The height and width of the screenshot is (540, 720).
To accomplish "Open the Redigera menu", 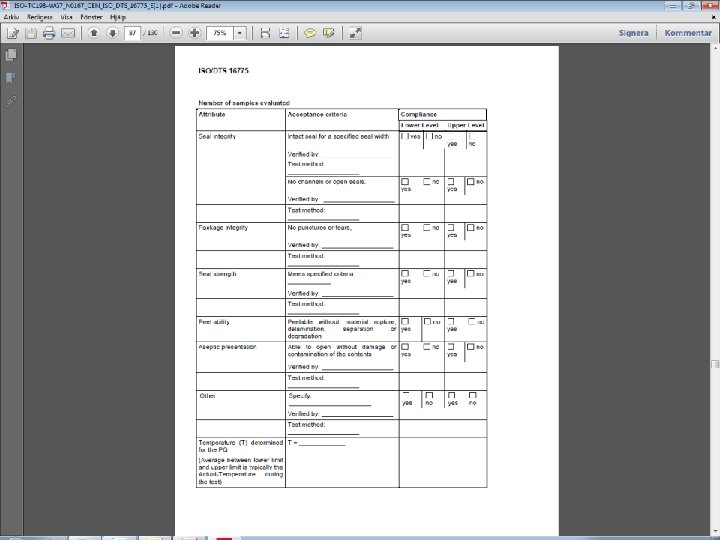I will point(39,17).
